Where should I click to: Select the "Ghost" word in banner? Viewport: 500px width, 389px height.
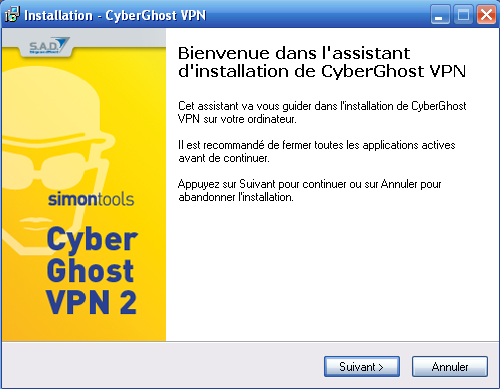(x=90, y=270)
